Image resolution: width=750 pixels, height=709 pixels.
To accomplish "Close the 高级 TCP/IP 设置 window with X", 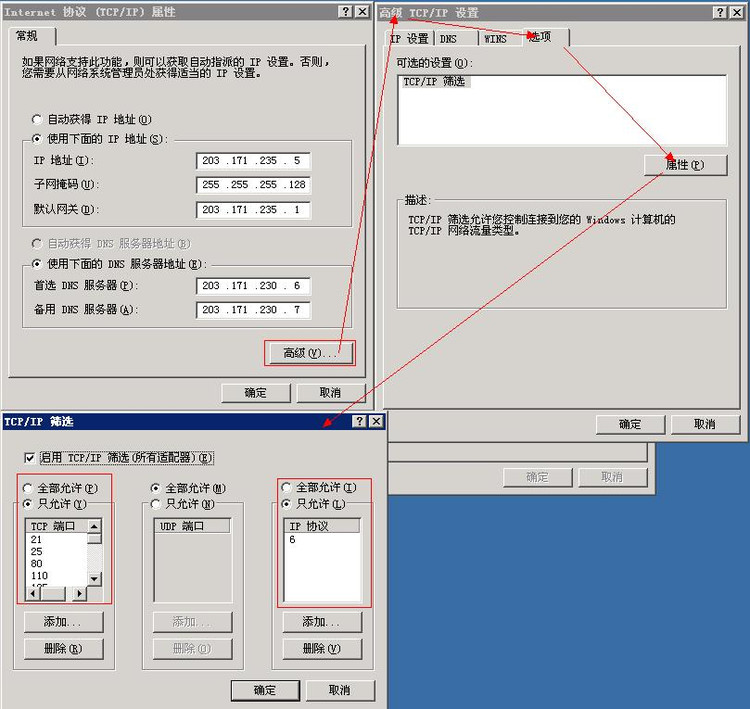I will (x=737, y=12).
